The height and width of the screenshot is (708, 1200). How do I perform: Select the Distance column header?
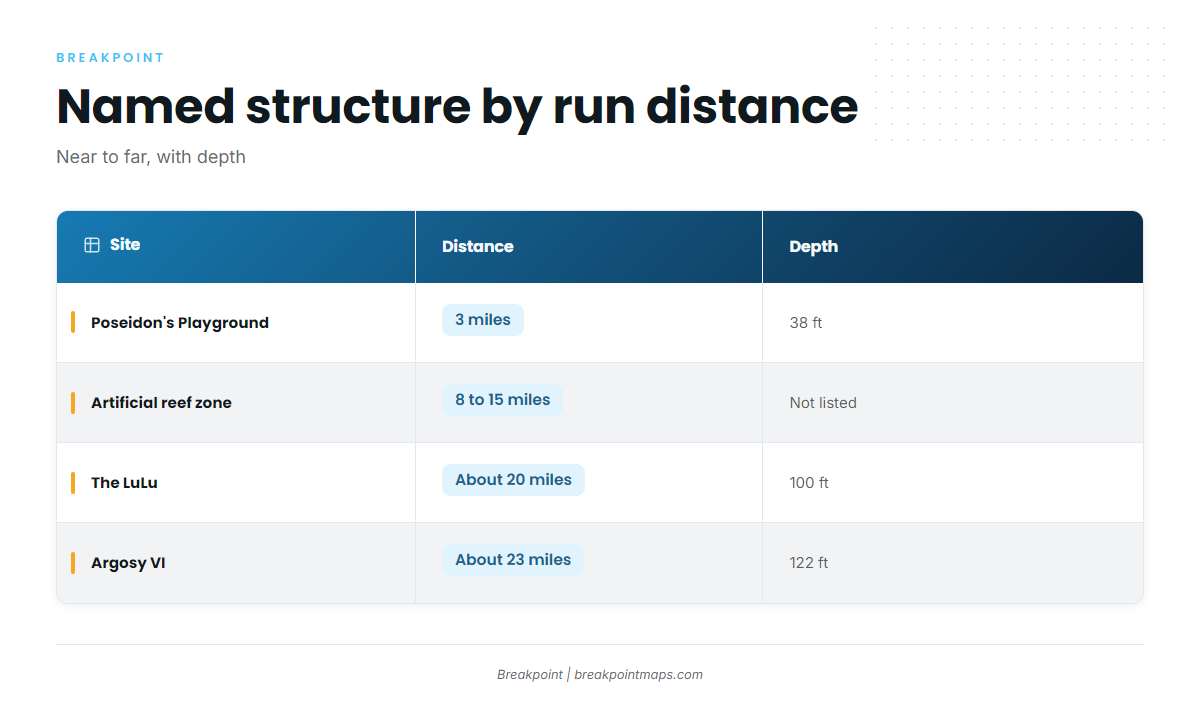tap(589, 247)
